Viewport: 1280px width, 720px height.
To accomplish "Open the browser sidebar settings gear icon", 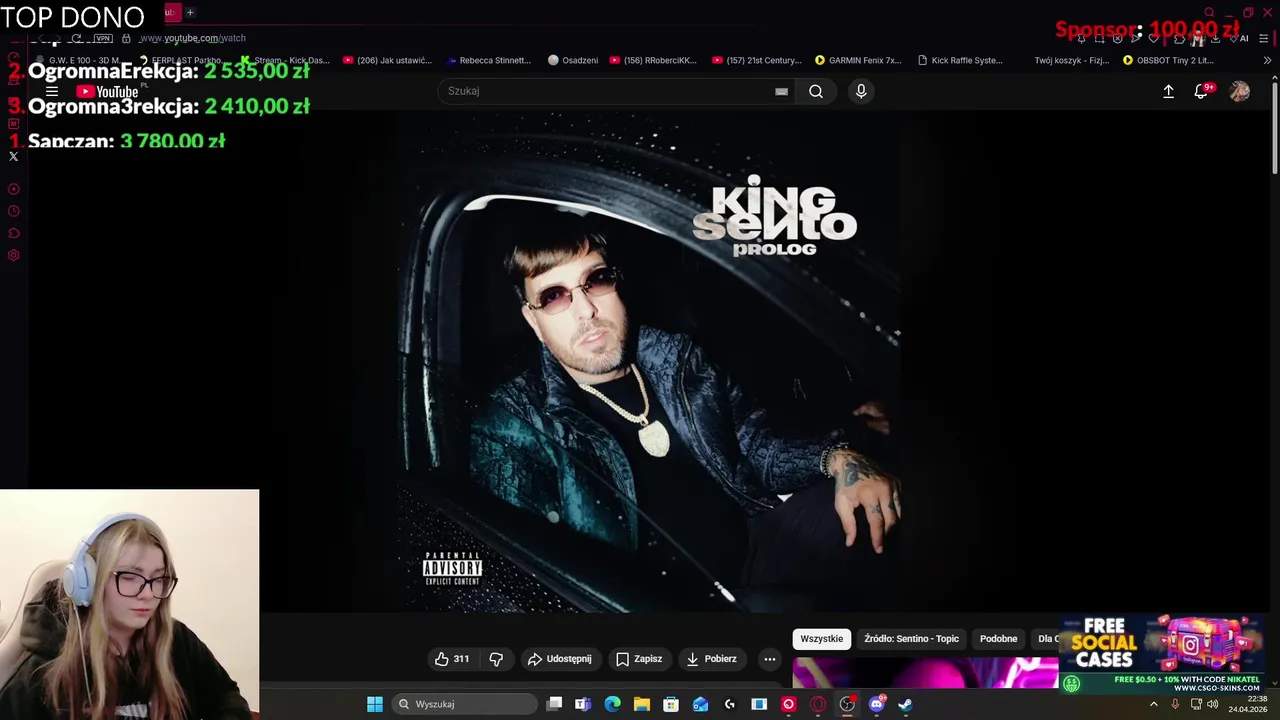I will (x=13, y=255).
